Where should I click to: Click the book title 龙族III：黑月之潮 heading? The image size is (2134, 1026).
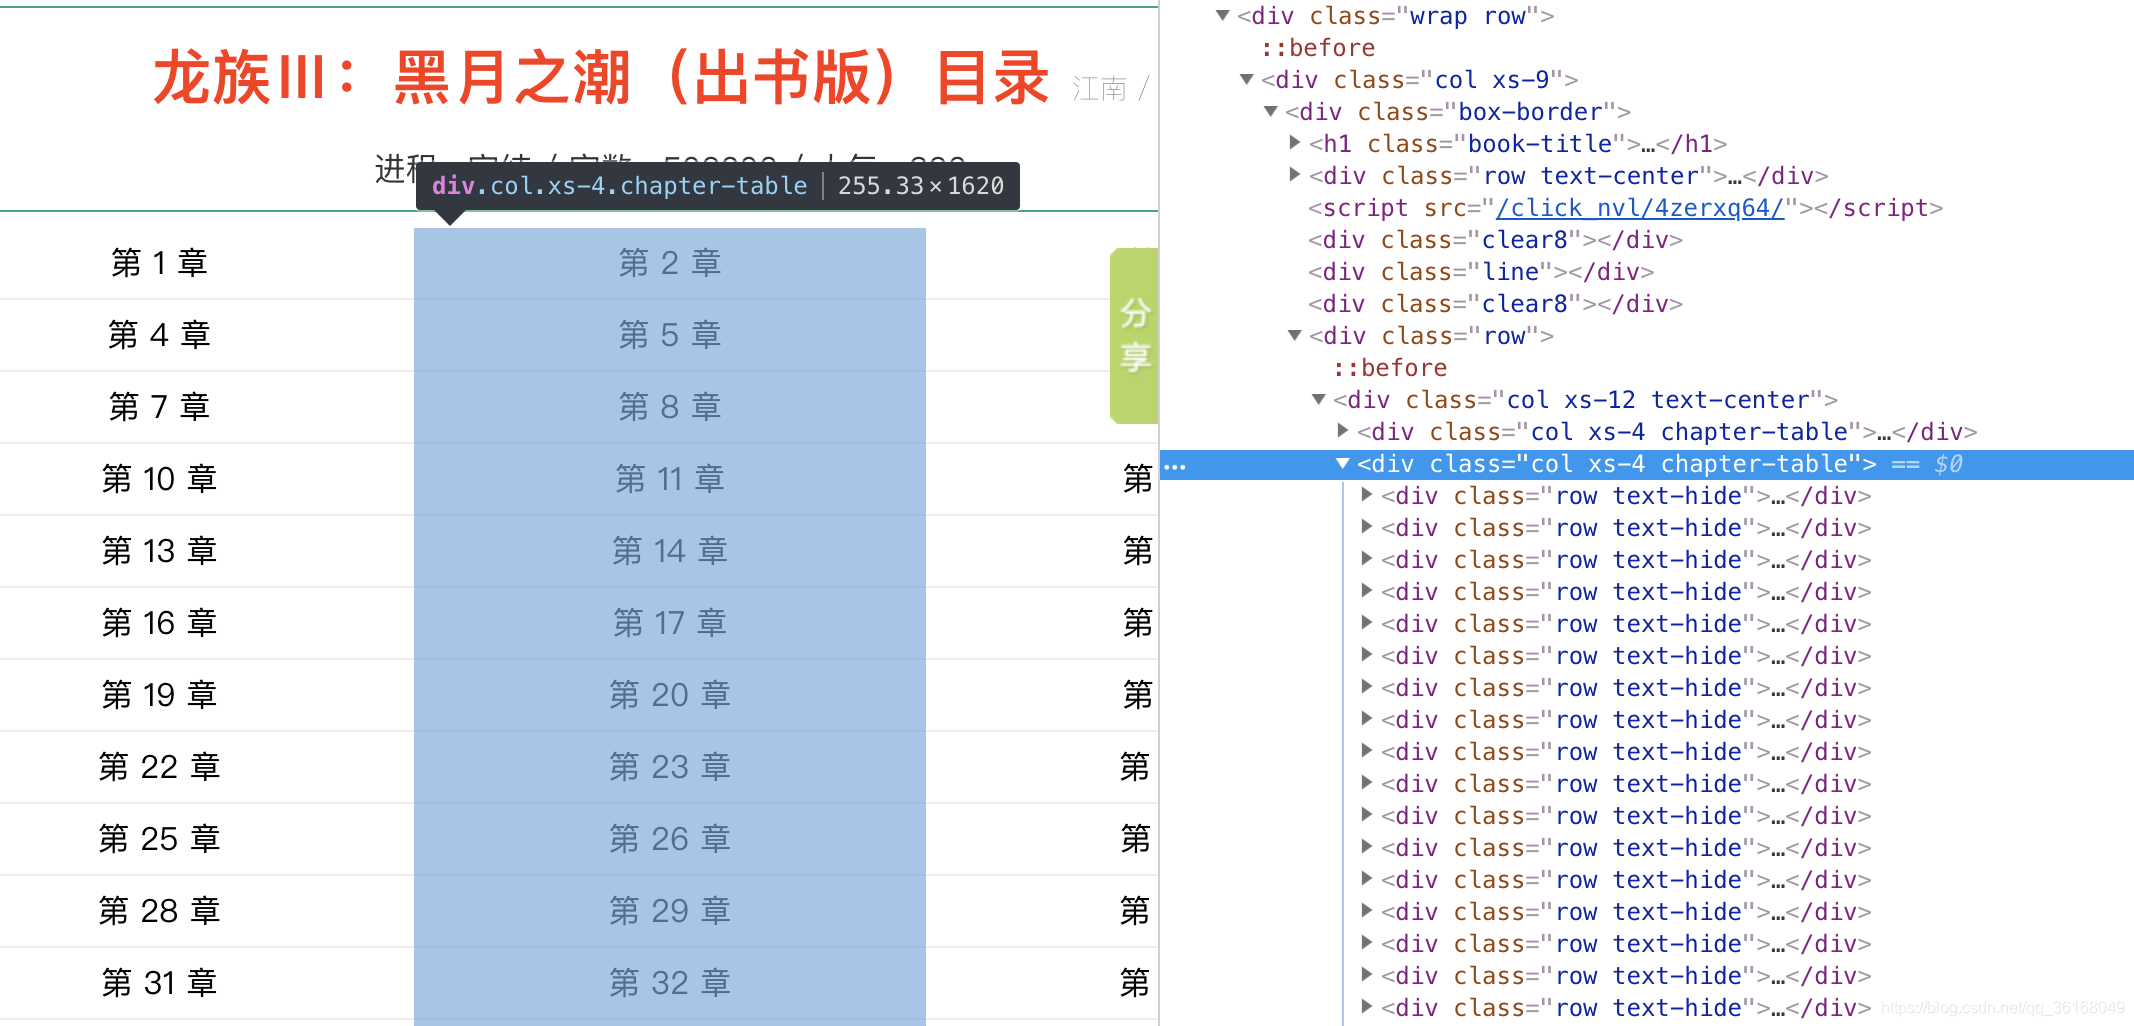click(600, 78)
